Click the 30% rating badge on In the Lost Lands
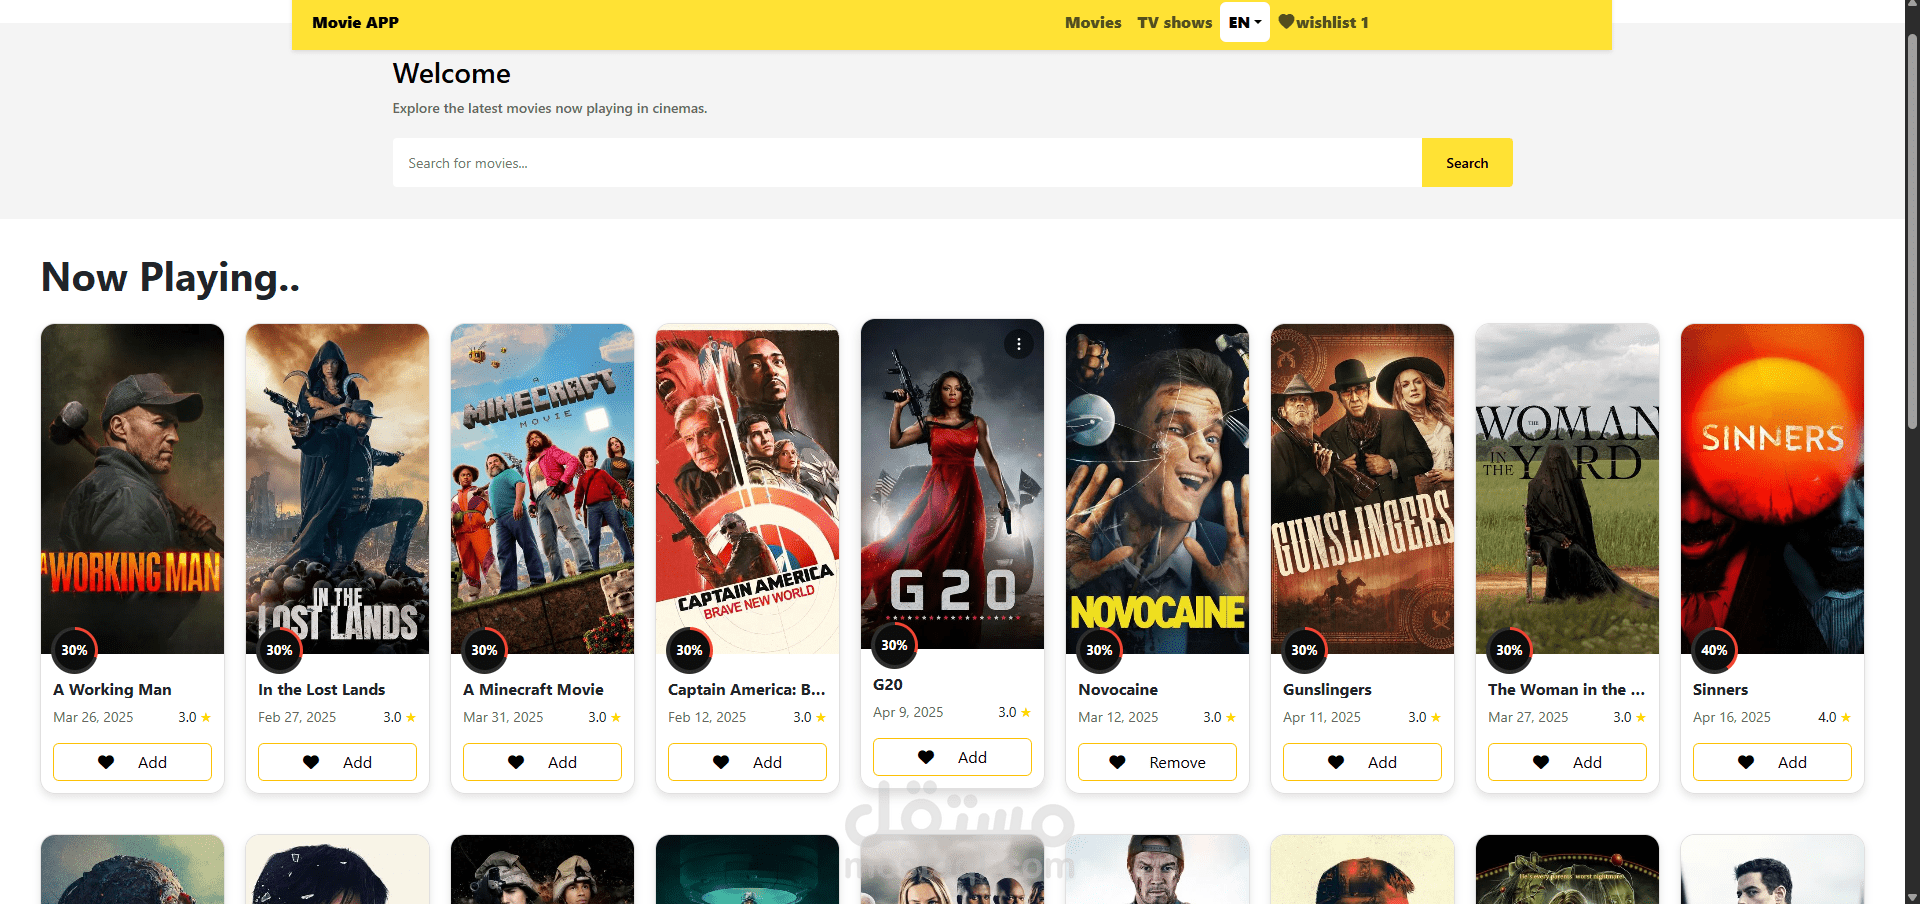Image resolution: width=1920 pixels, height=904 pixels. point(279,650)
